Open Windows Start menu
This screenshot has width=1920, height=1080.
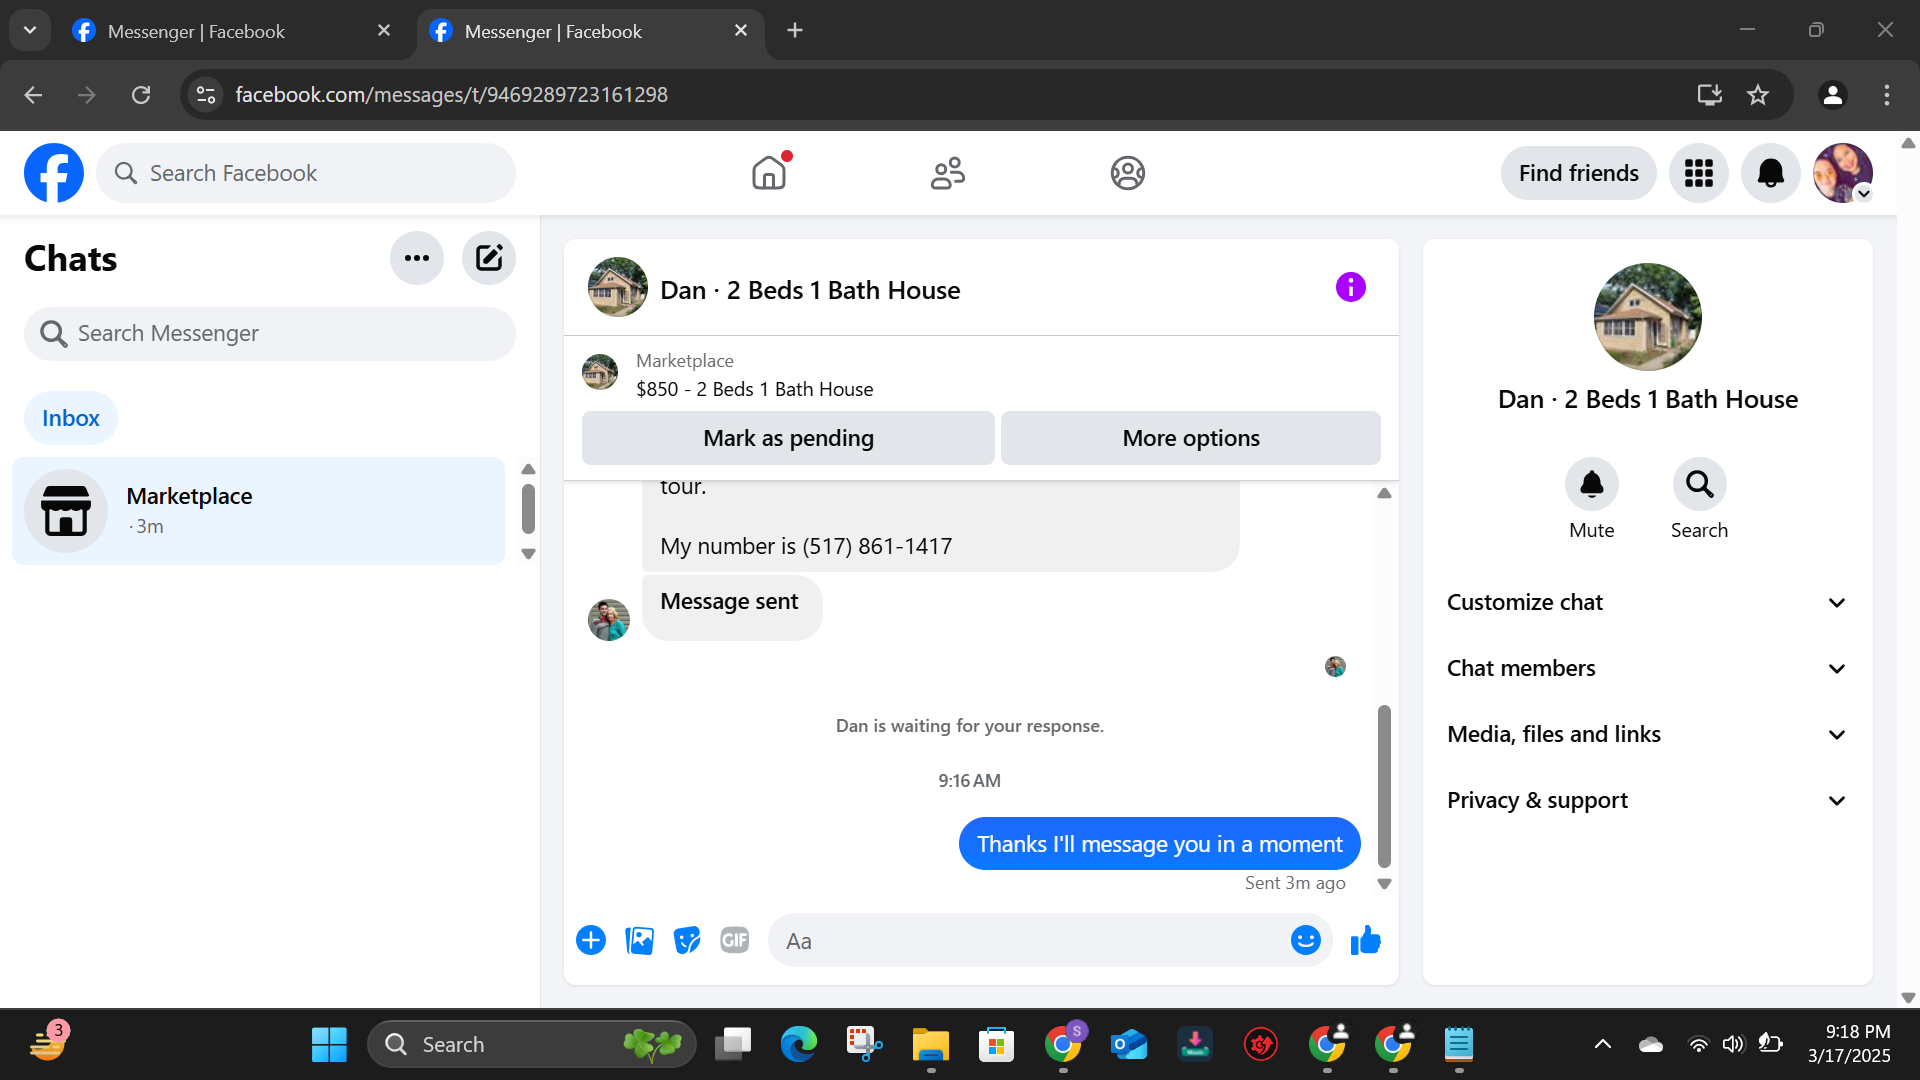tap(329, 1045)
